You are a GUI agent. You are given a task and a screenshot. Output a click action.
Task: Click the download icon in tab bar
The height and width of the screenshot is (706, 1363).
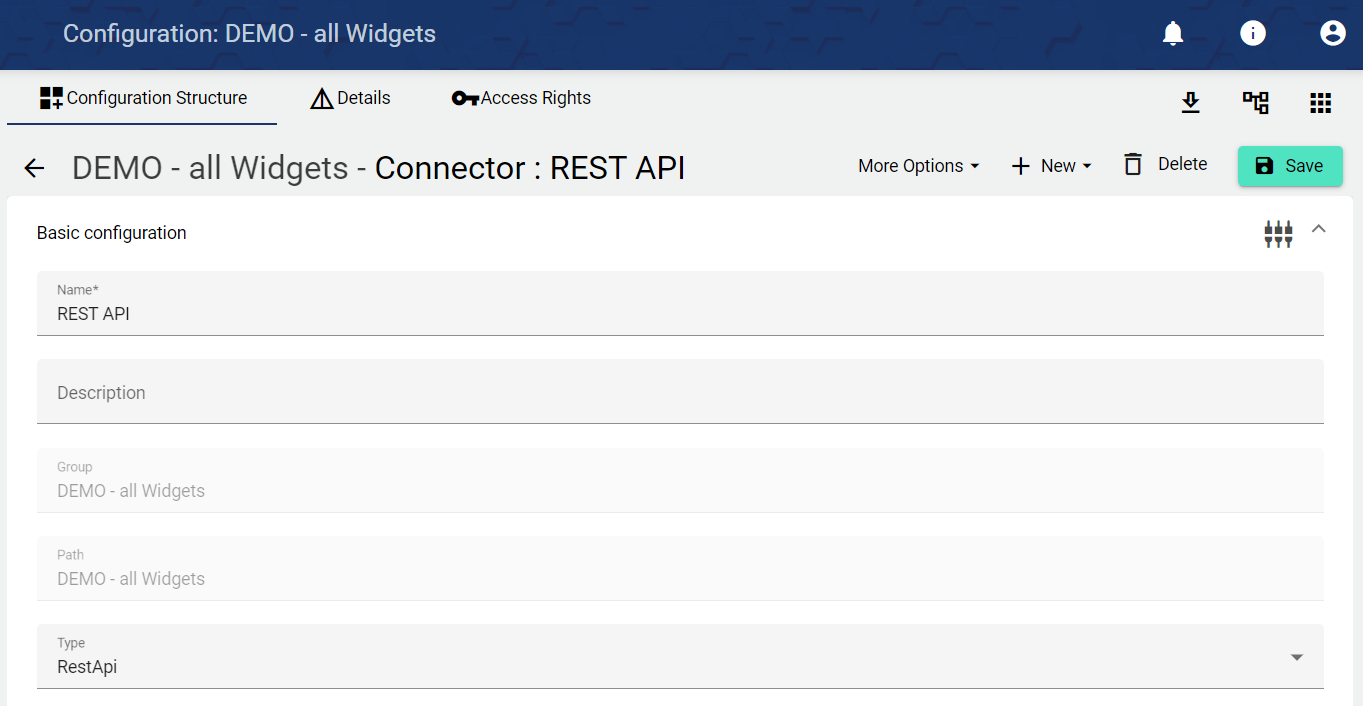click(x=1190, y=102)
